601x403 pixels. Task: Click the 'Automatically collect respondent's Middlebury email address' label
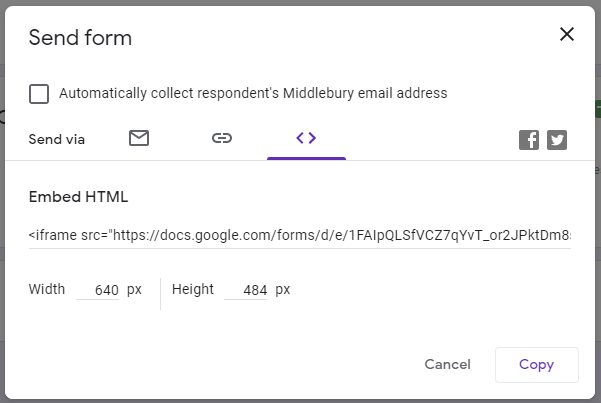pos(253,94)
